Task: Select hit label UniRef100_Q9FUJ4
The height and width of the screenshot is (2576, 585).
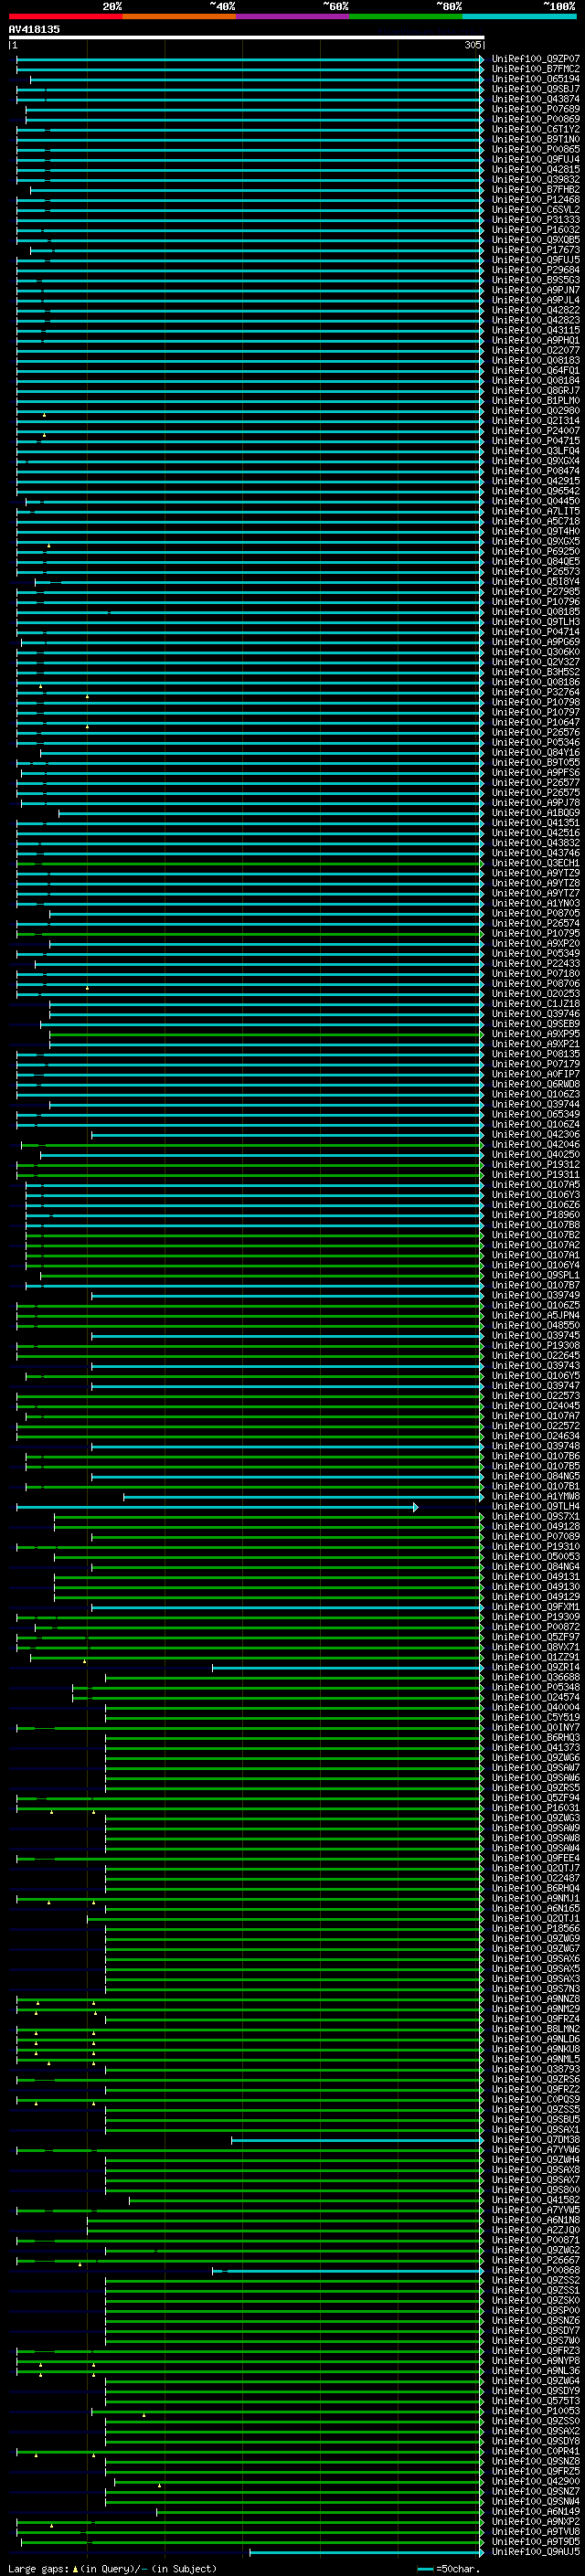Action: pos(536,159)
